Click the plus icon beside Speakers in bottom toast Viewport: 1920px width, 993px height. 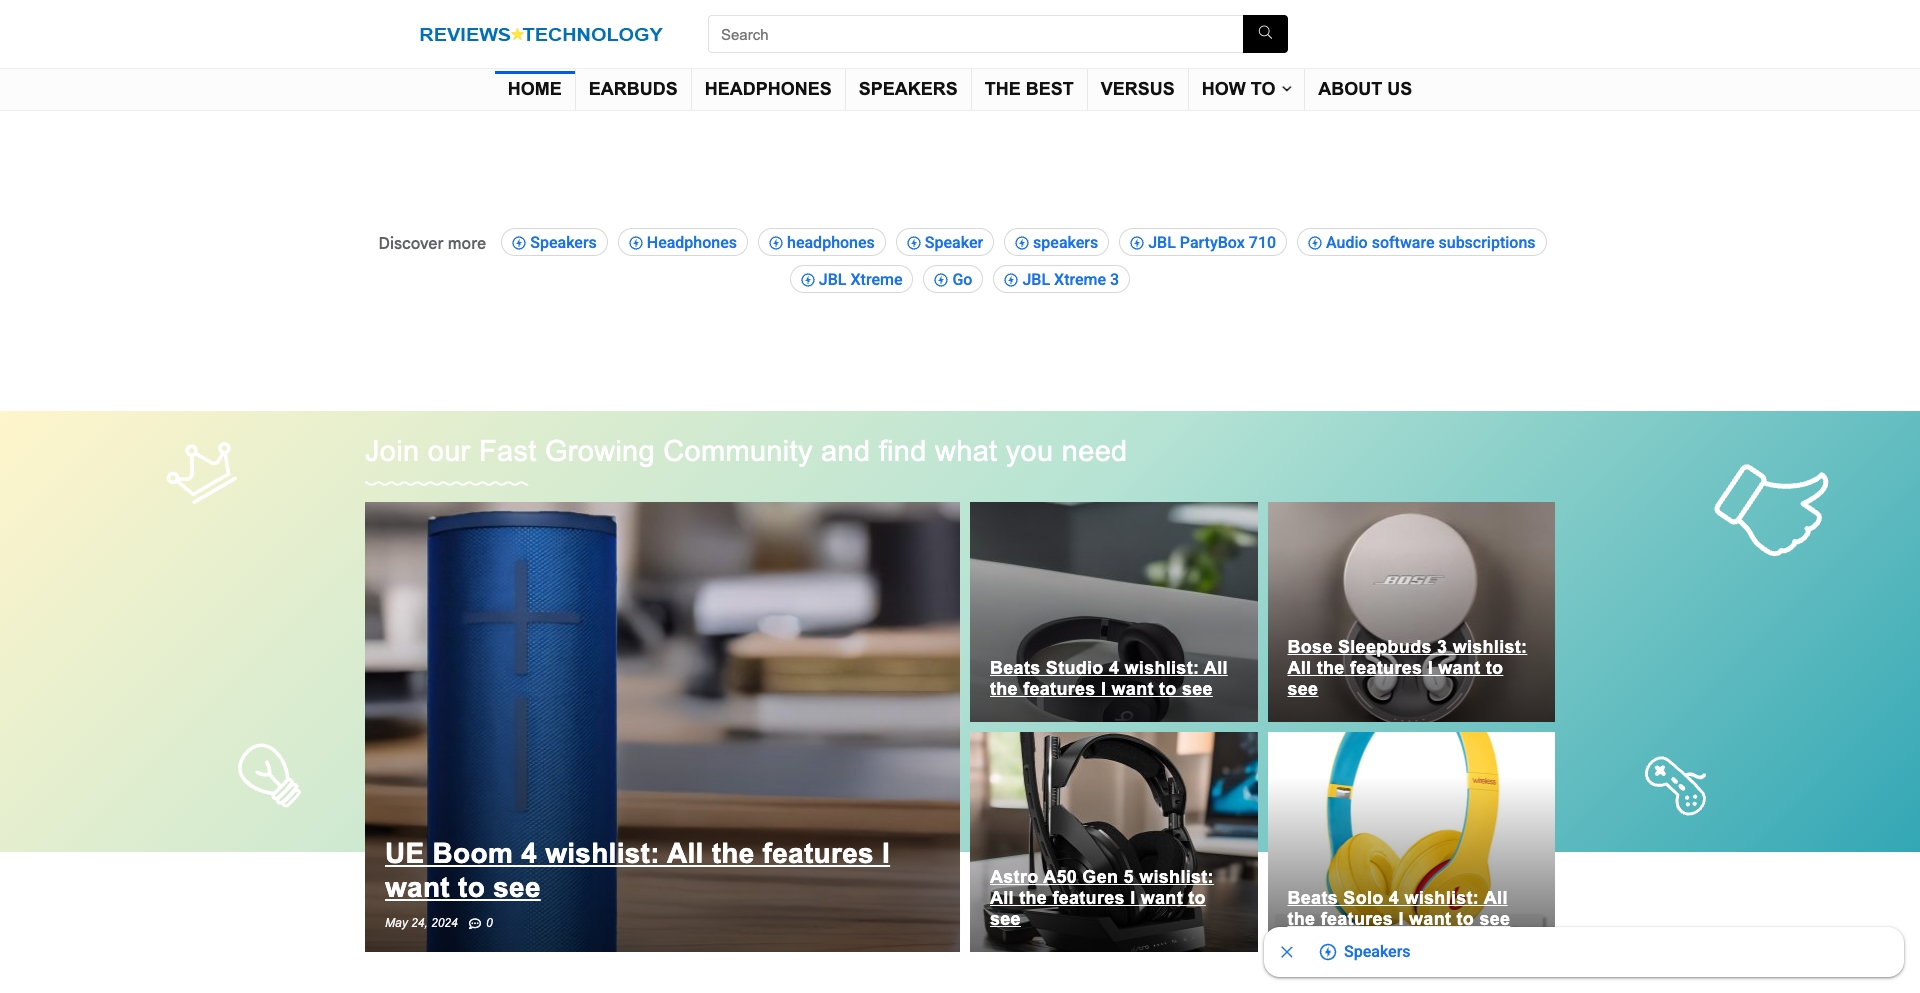1328,952
